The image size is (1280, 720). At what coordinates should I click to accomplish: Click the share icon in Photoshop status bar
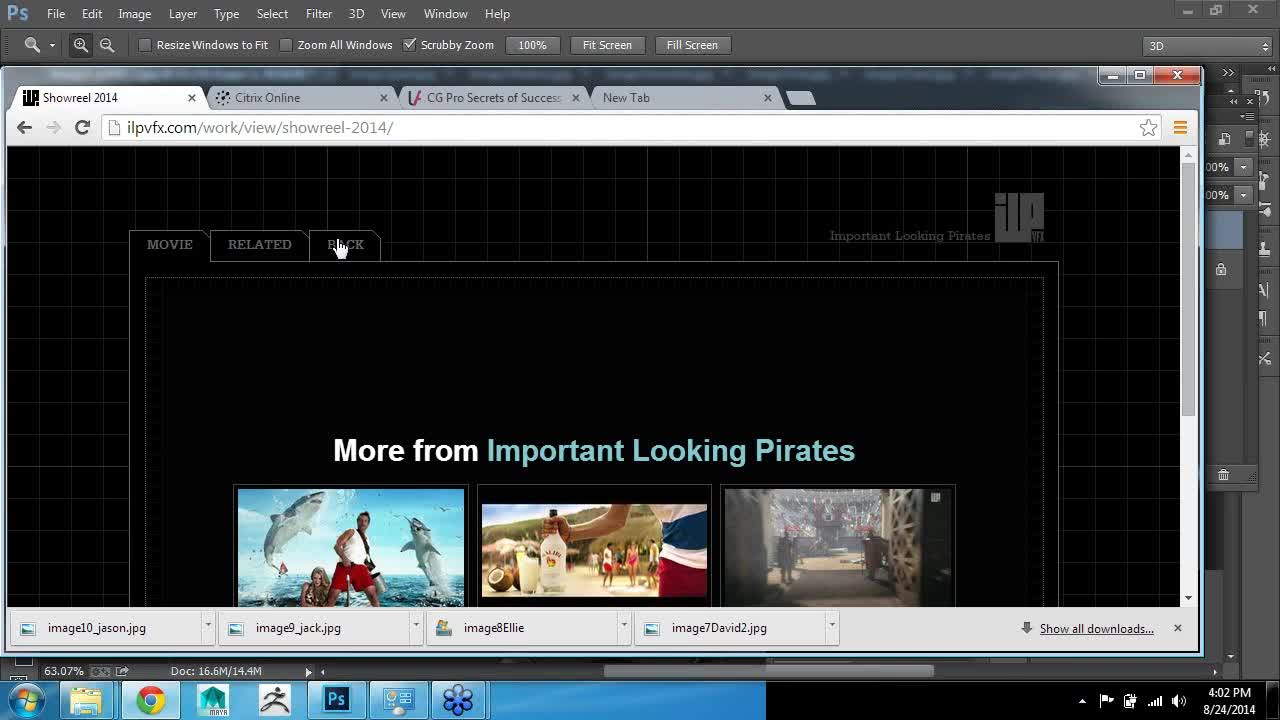(x=122, y=671)
